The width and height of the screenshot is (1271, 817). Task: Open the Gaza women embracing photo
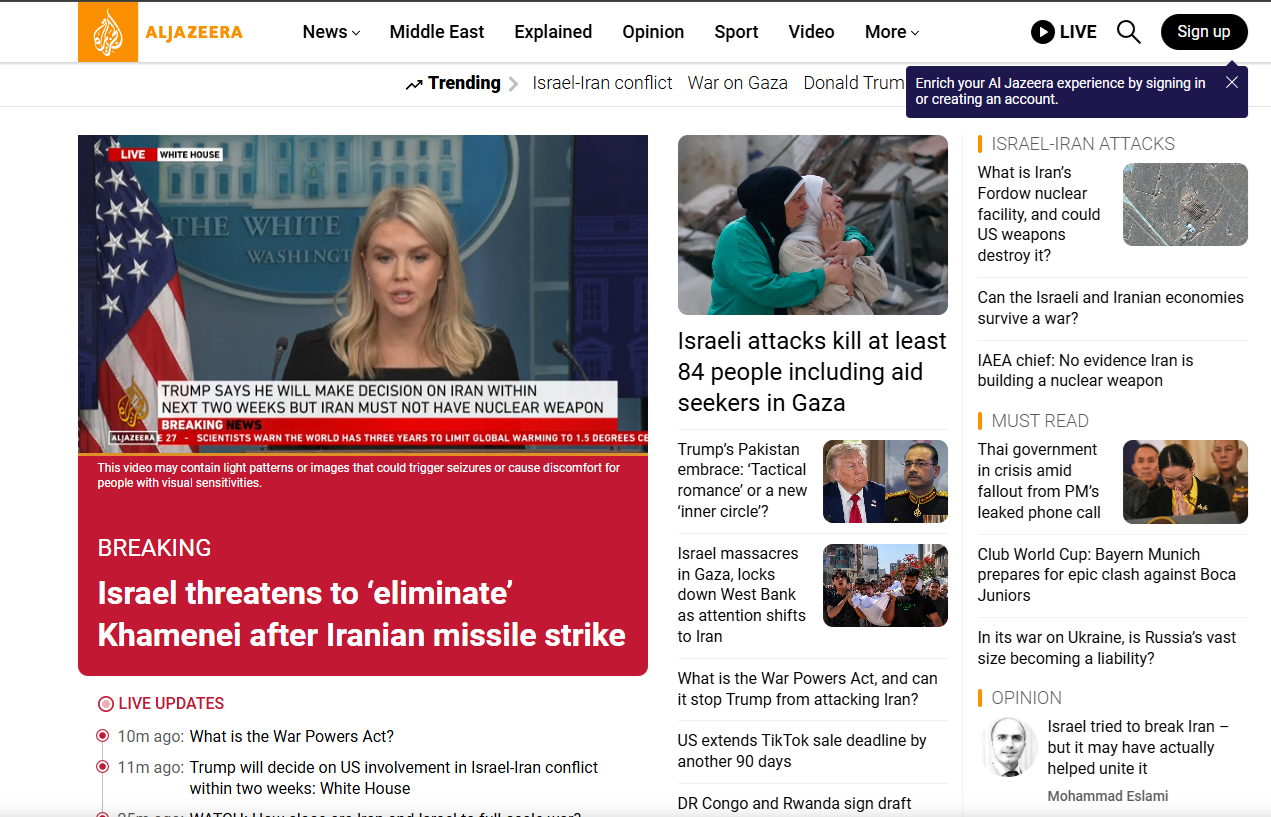click(x=812, y=225)
